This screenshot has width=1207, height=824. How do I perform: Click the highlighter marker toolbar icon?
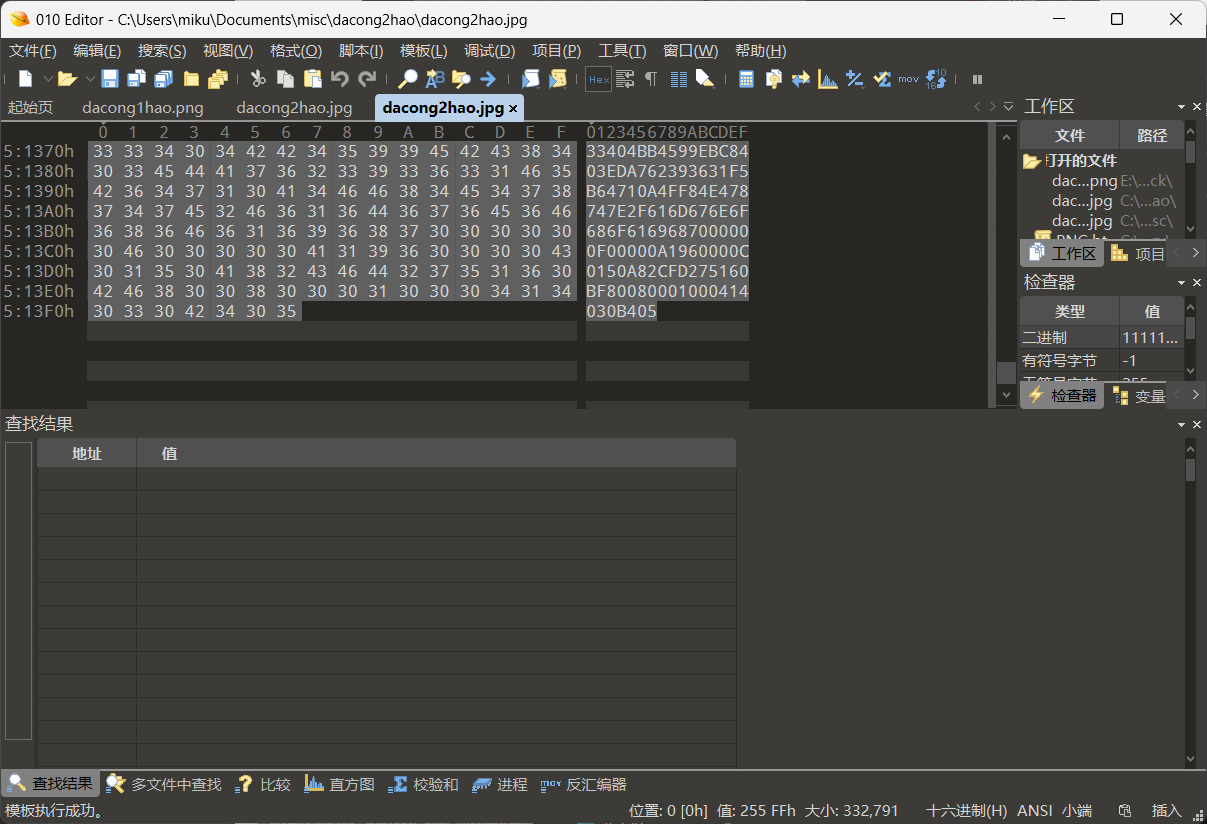tap(705, 79)
